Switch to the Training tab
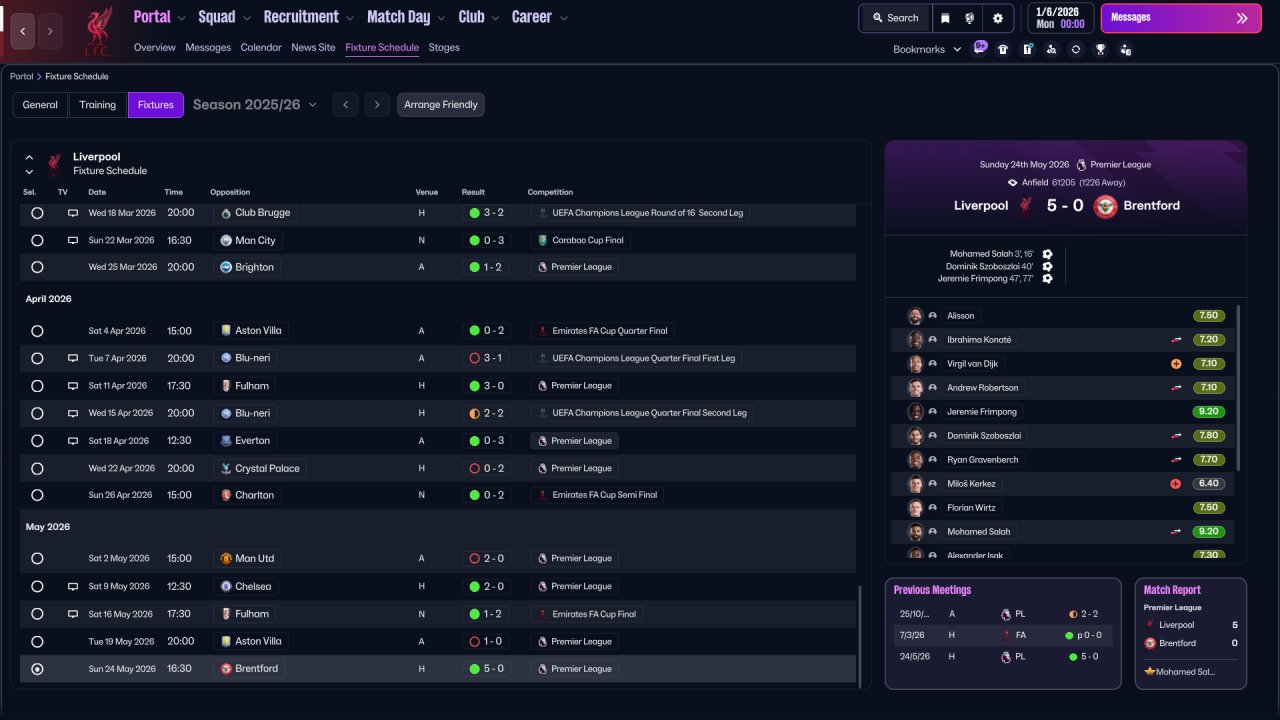 pyautogui.click(x=98, y=105)
